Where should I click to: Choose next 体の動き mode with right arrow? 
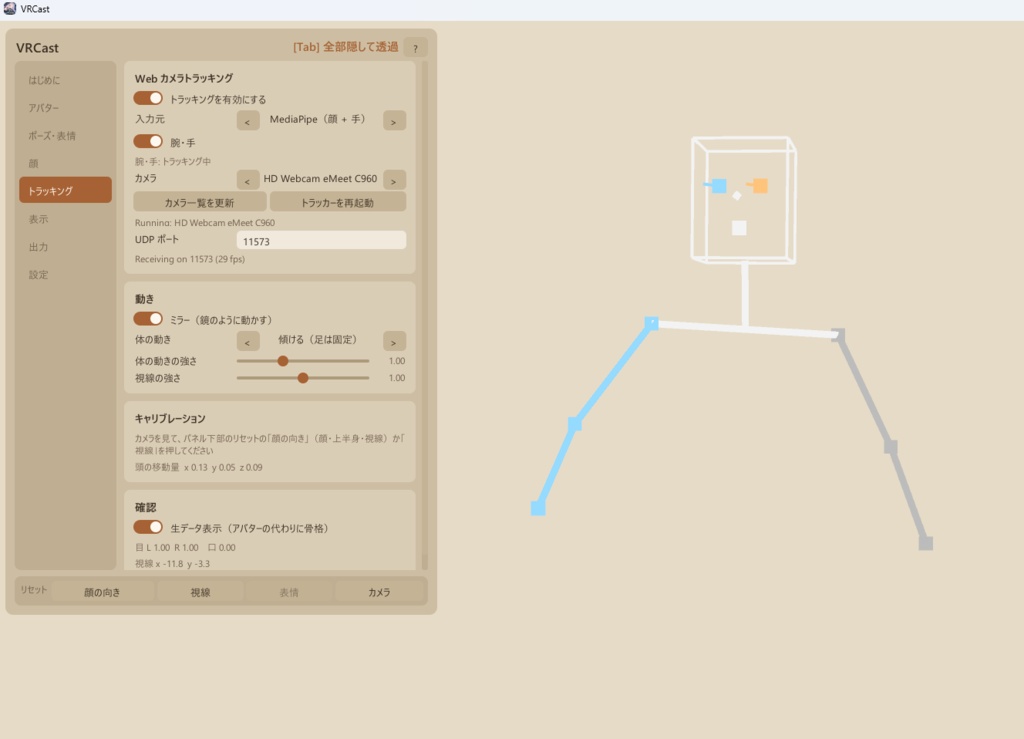point(394,341)
